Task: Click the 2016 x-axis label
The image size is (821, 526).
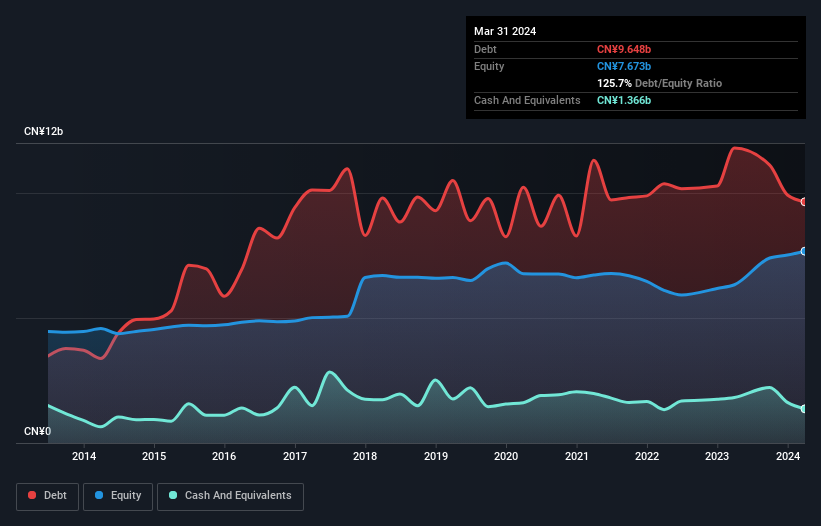Action: 224,456
